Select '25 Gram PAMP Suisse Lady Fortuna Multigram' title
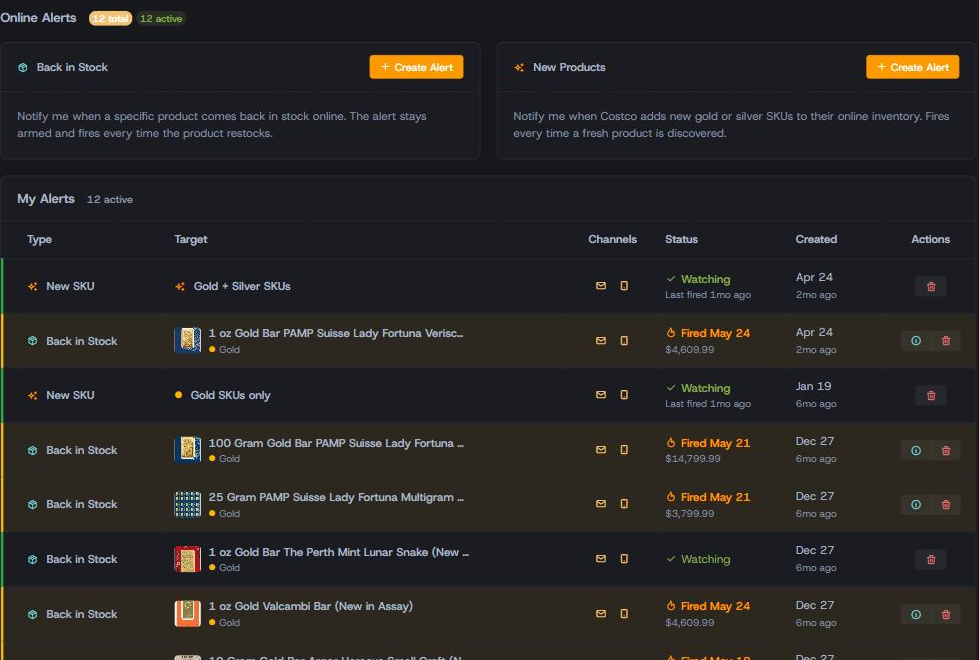Image resolution: width=979 pixels, height=660 pixels. (336, 497)
